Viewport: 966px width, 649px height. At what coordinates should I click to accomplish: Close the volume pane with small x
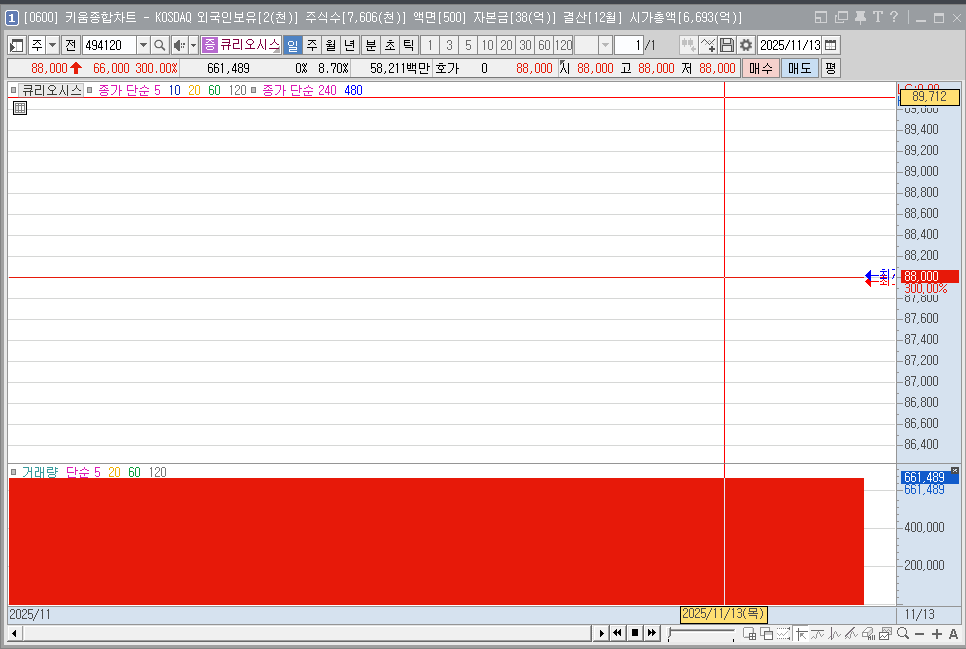[954, 470]
